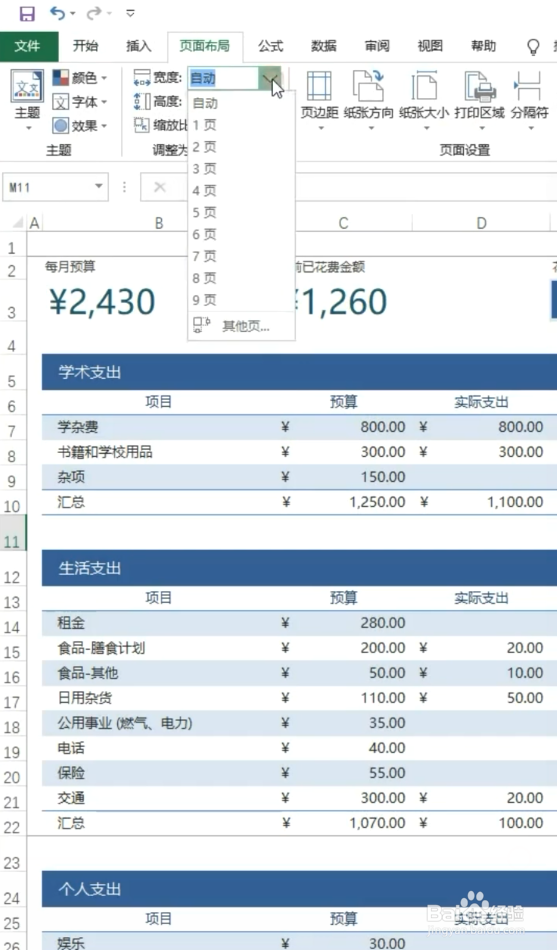Image resolution: width=557 pixels, height=950 pixels.
Task: Switch to the 公式 tab
Action: coord(270,46)
